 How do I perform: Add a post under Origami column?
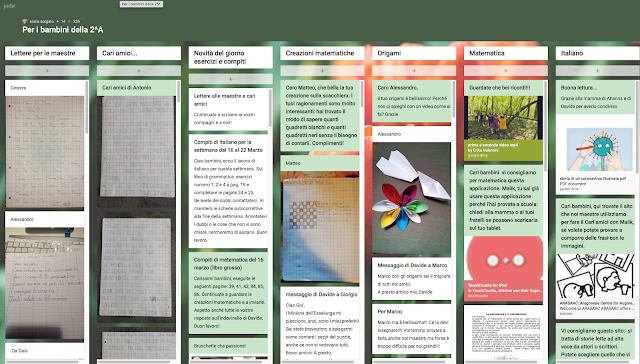414,71
